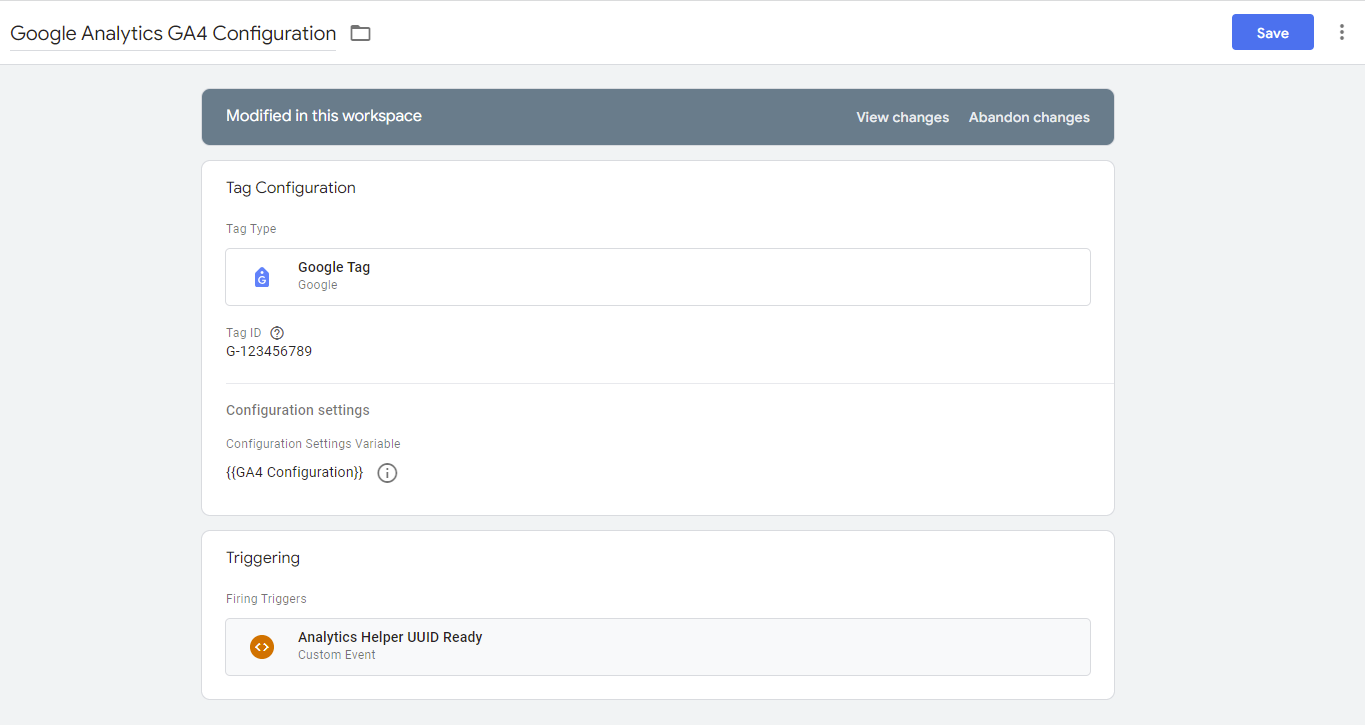The width and height of the screenshot is (1365, 725).
Task: Click the Triggering section heading
Action: (262, 558)
